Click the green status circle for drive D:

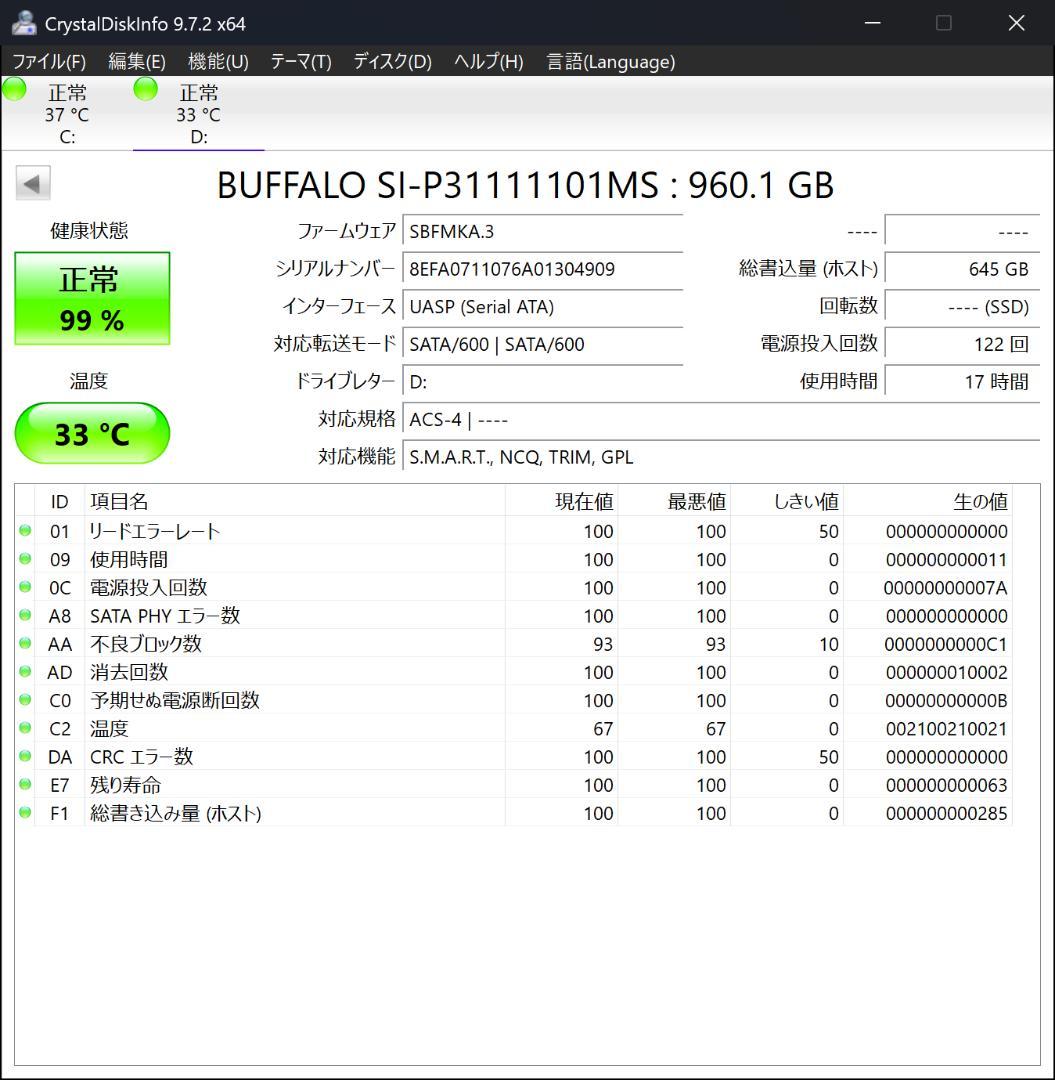tap(145, 89)
